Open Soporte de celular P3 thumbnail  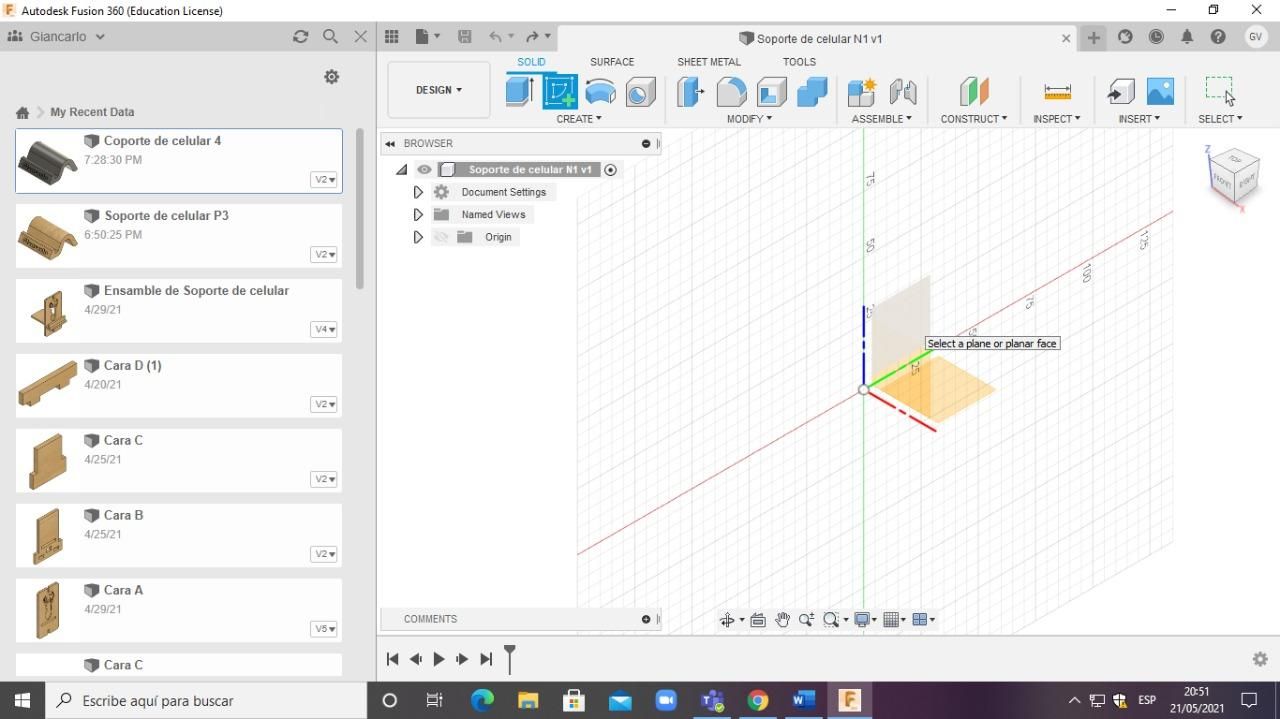click(x=47, y=236)
